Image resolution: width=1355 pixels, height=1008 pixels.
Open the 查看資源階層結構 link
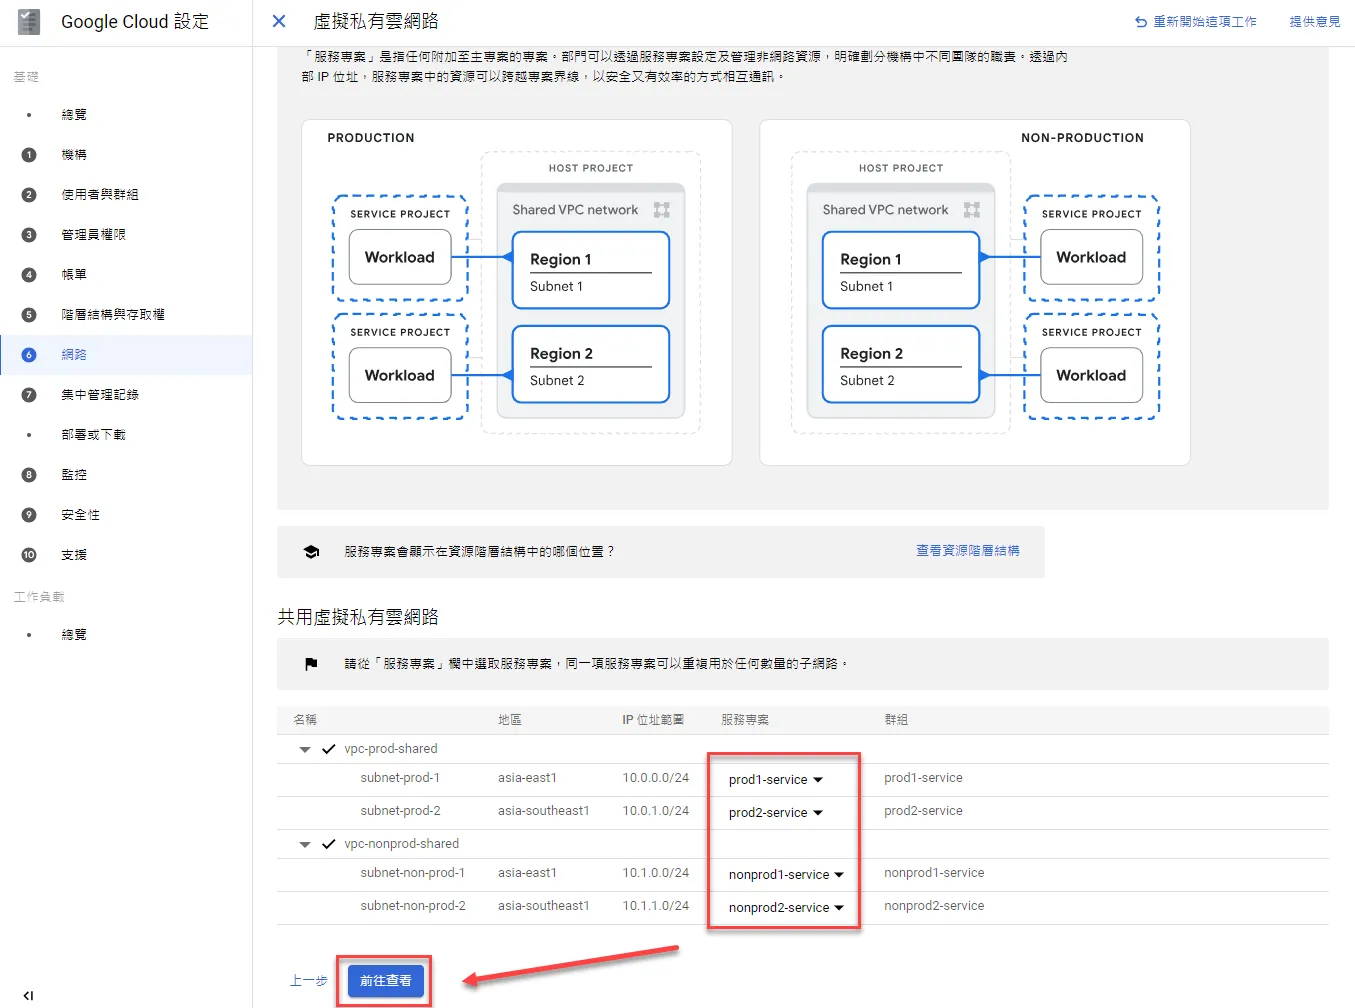point(968,551)
